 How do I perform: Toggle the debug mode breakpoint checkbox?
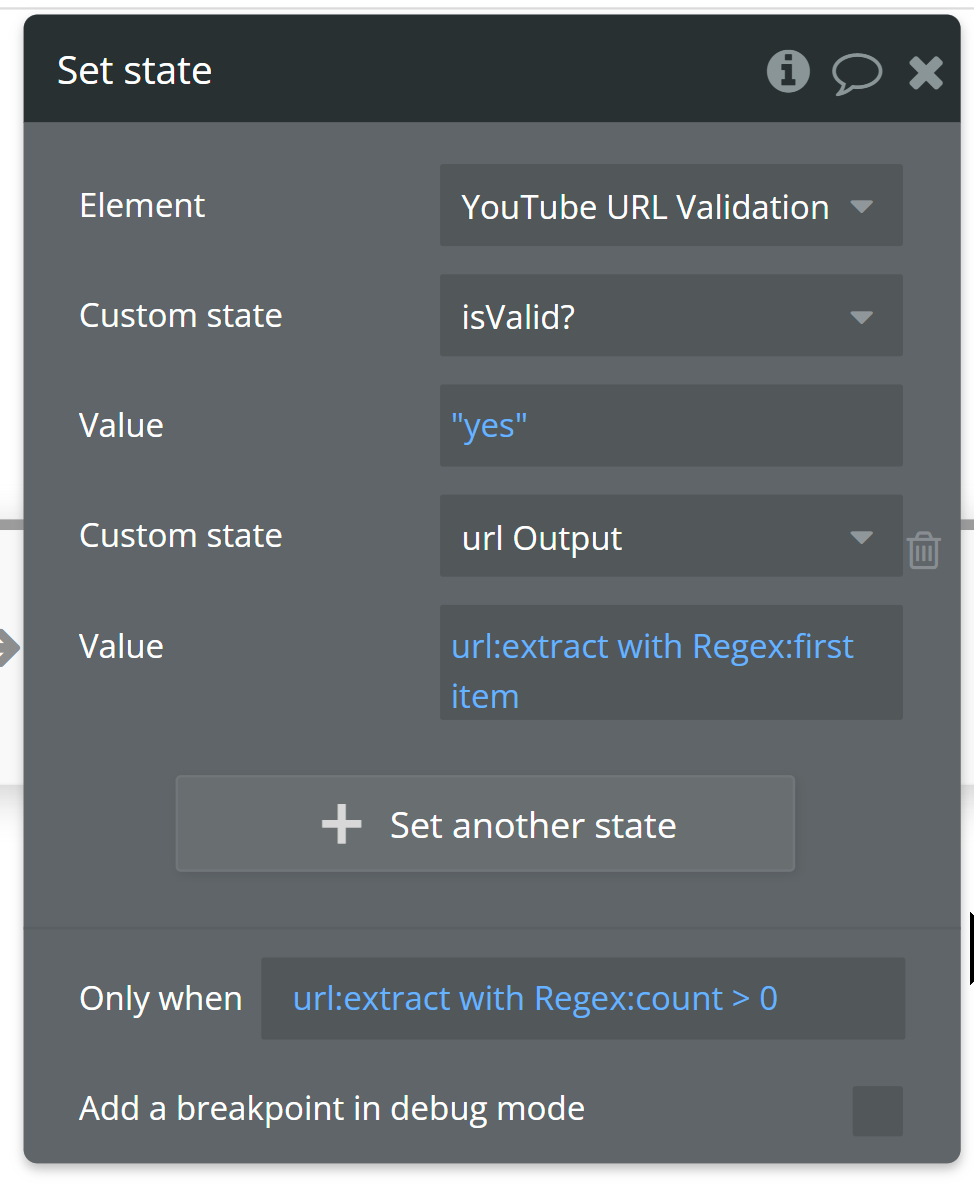(877, 1110)
